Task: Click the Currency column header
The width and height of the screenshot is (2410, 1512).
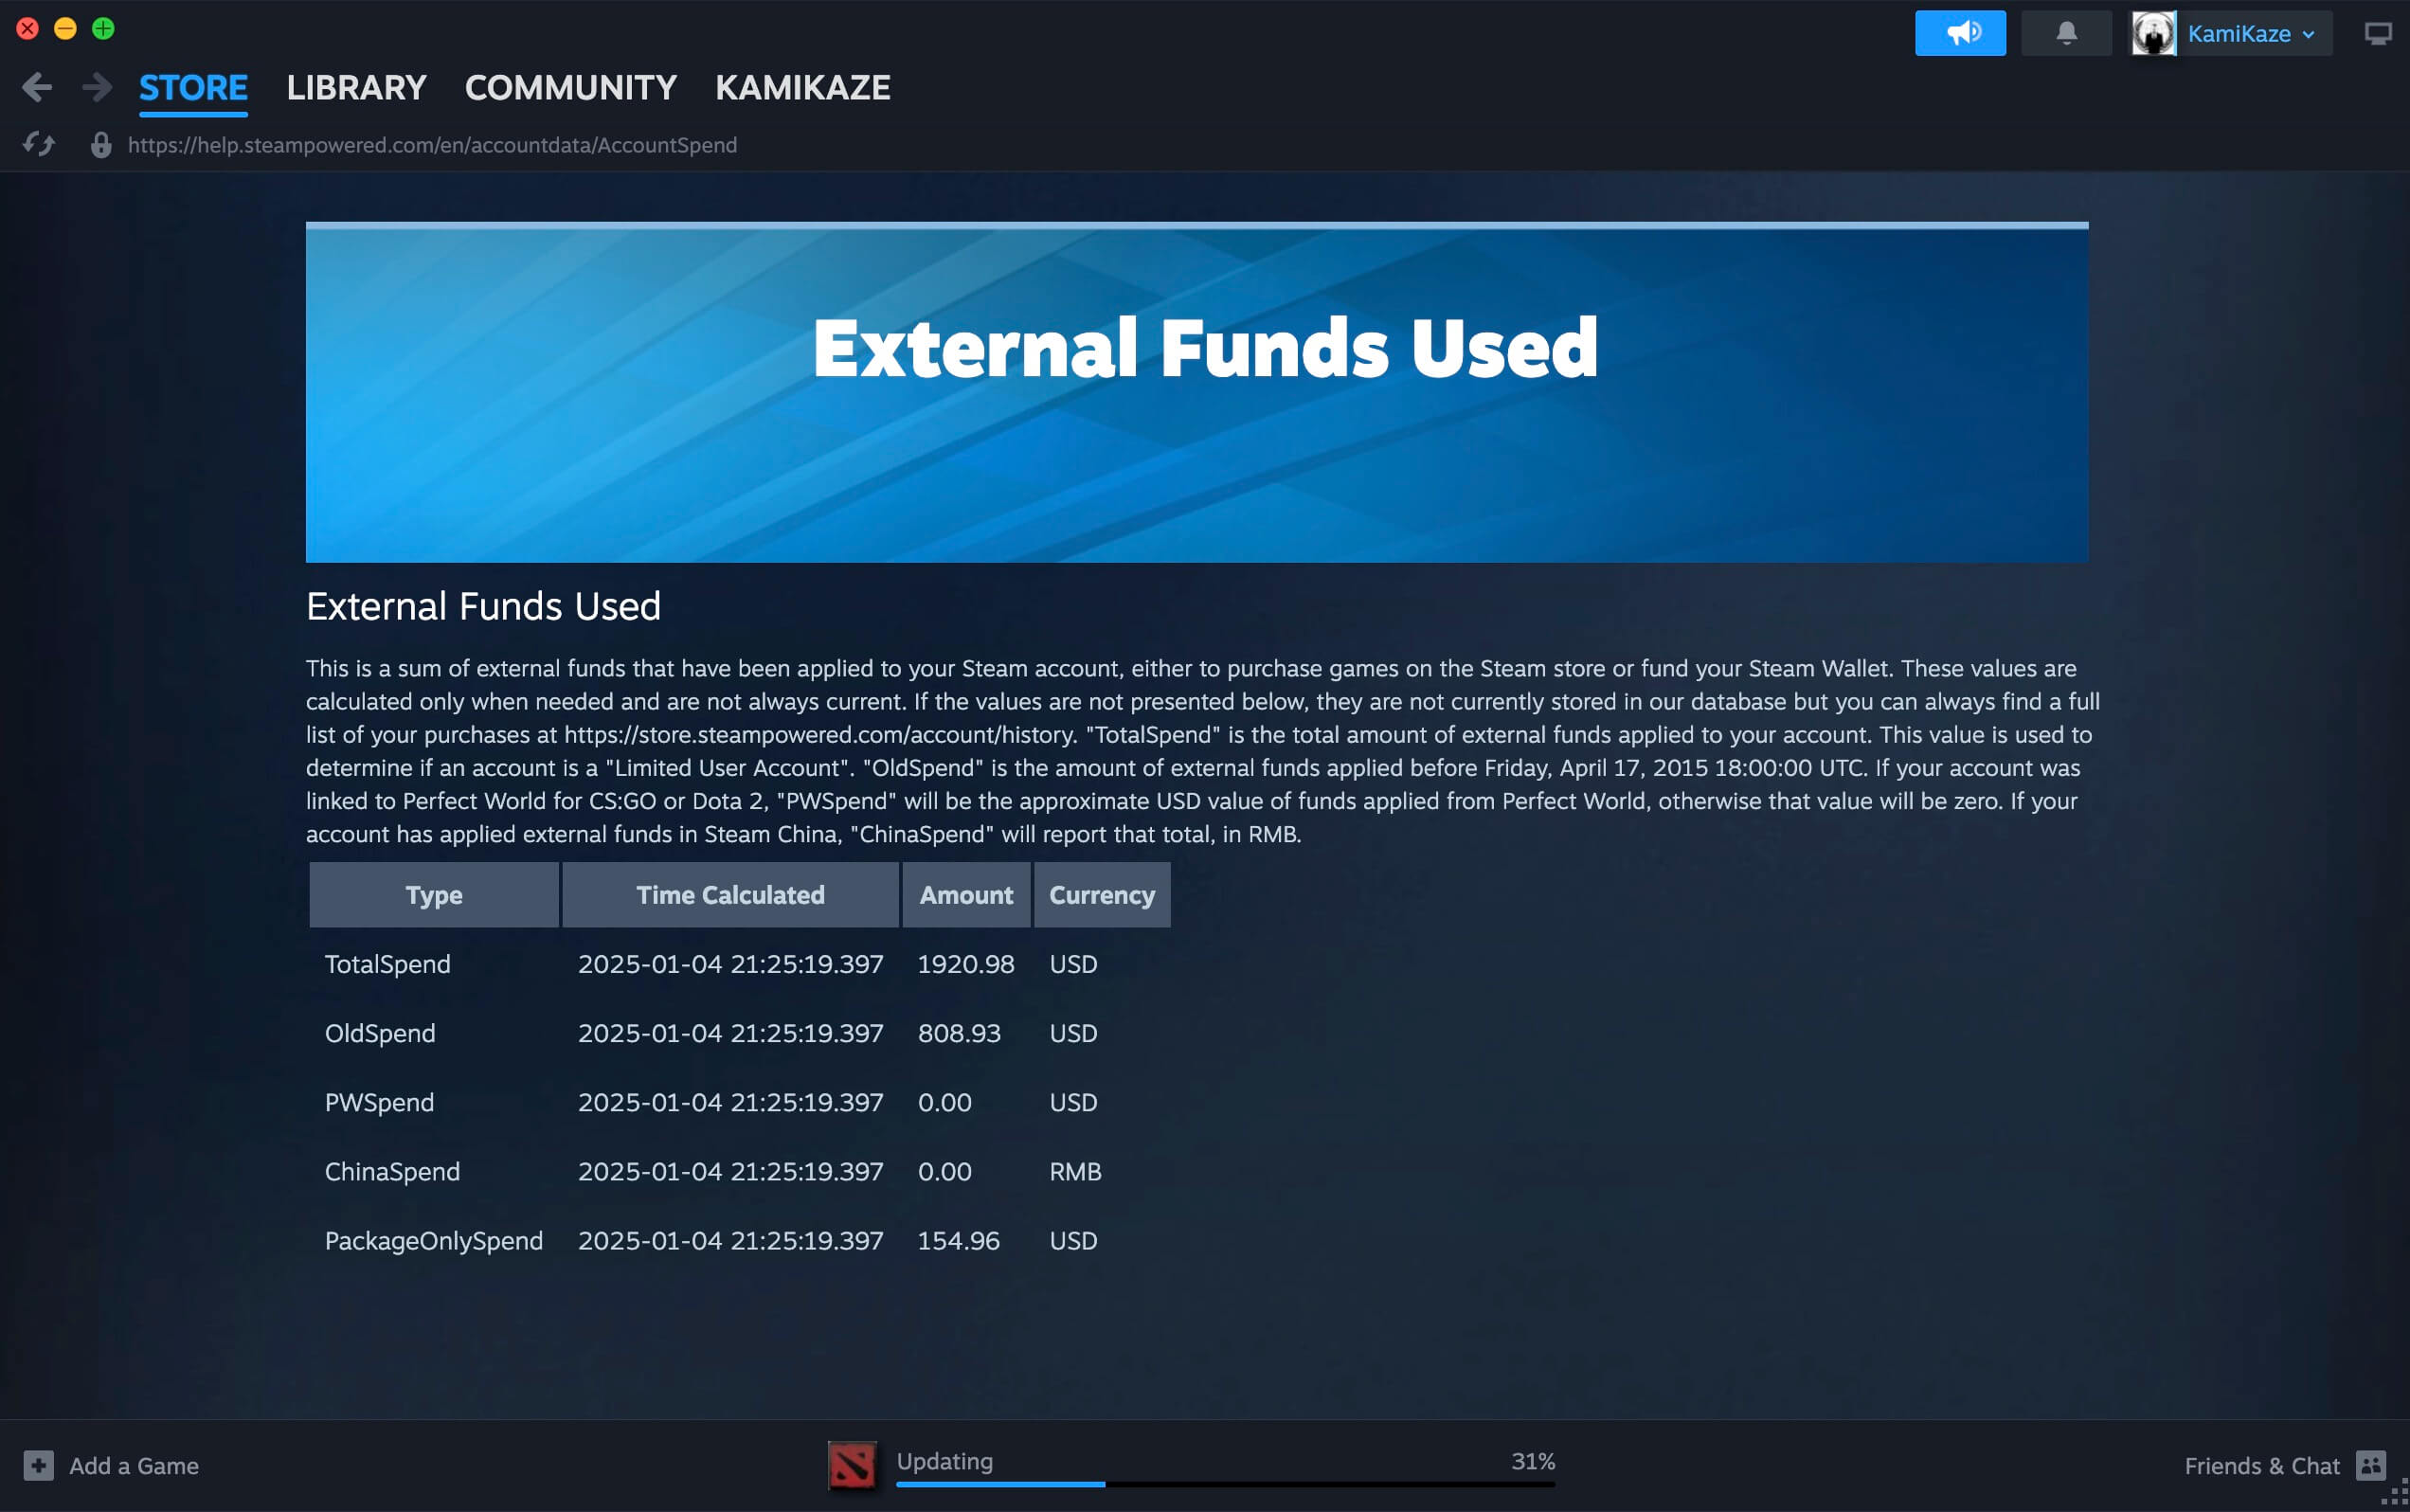Action: click(x=1101, y=895)
